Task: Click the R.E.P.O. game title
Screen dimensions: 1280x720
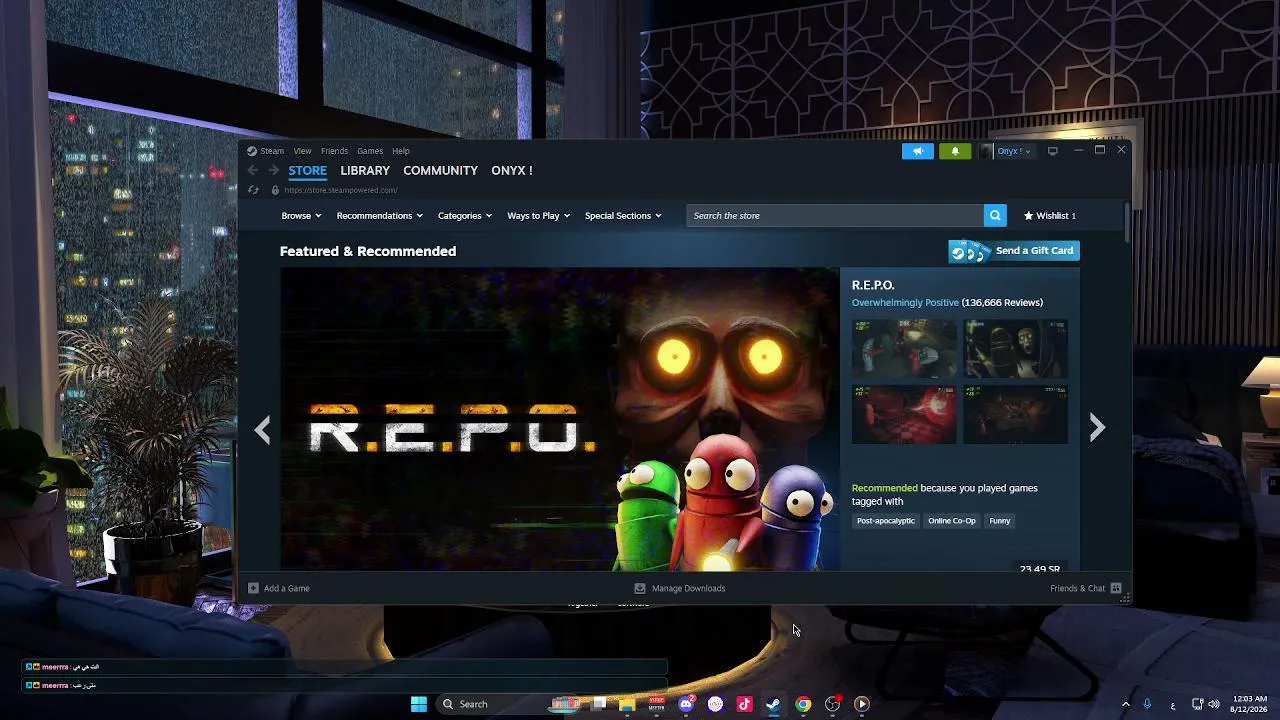Action: (x=873, y=286)
